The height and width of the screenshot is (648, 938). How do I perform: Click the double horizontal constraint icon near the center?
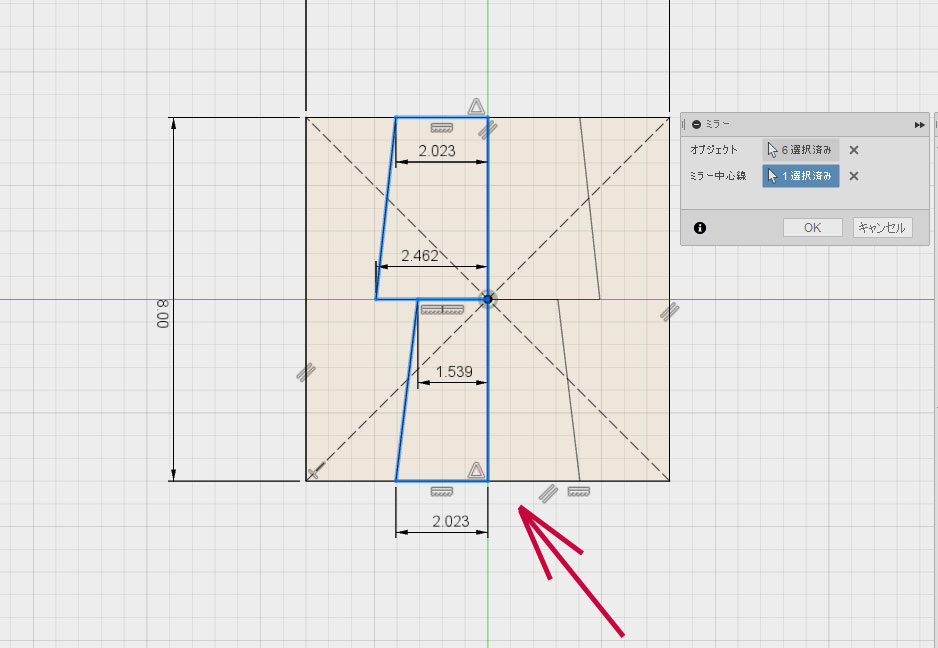441,311
